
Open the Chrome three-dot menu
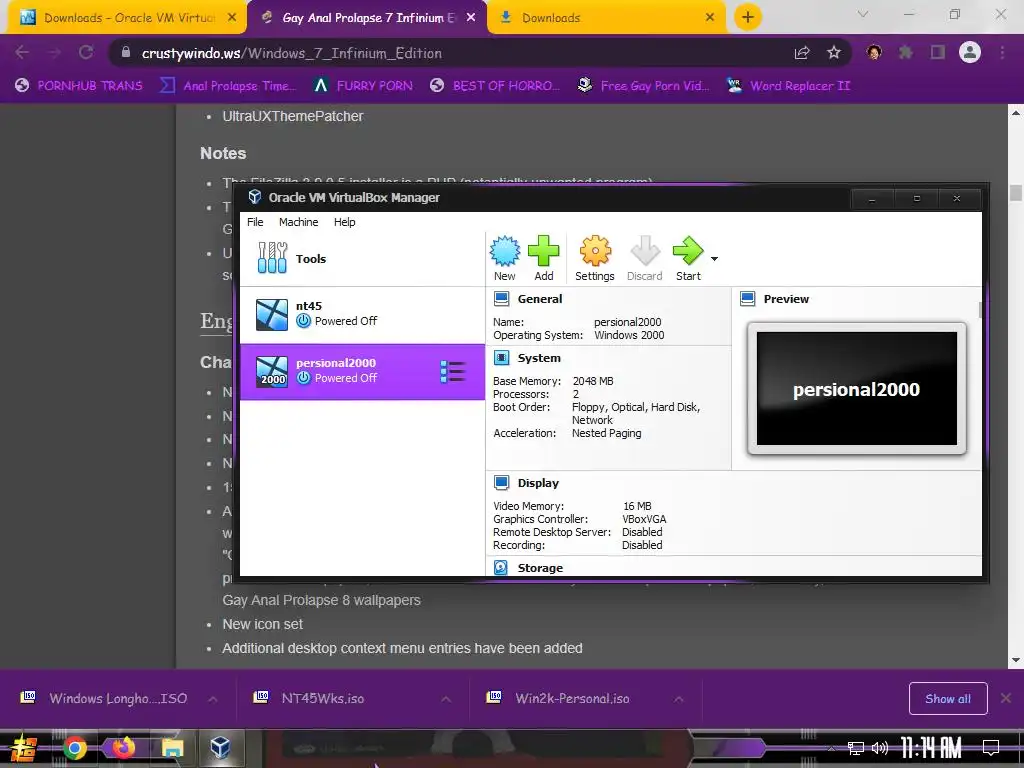(x=1002, y=53)
